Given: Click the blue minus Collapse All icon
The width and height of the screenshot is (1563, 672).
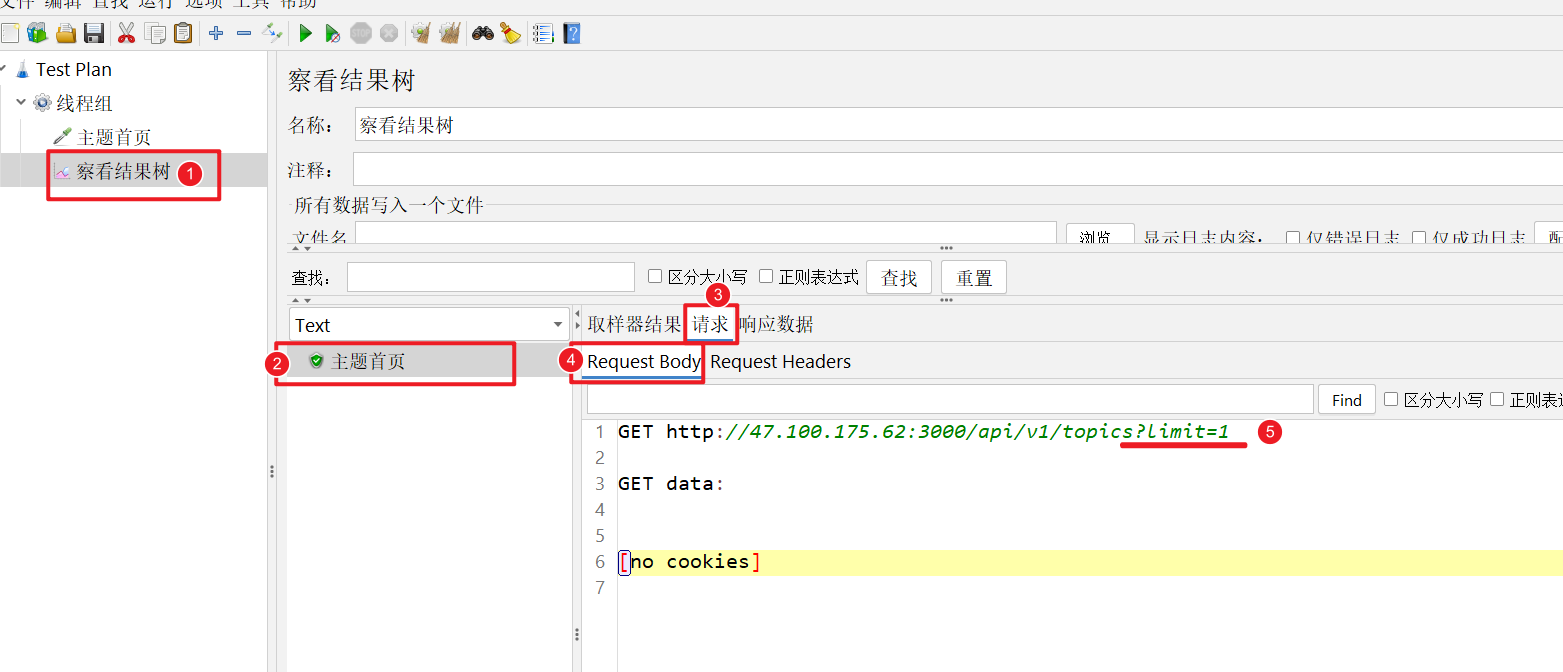Looking at the screenshot, I should (x=244, y=33).
